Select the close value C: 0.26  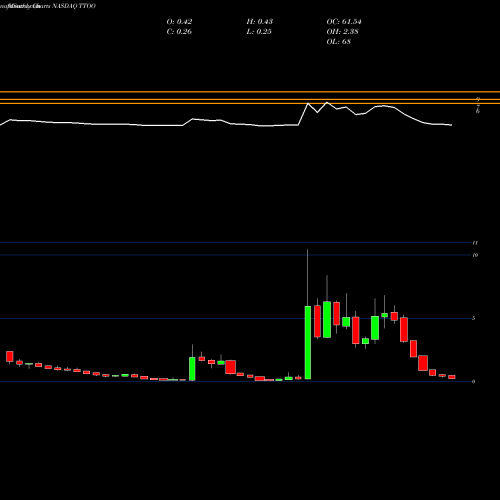[179, 32]
